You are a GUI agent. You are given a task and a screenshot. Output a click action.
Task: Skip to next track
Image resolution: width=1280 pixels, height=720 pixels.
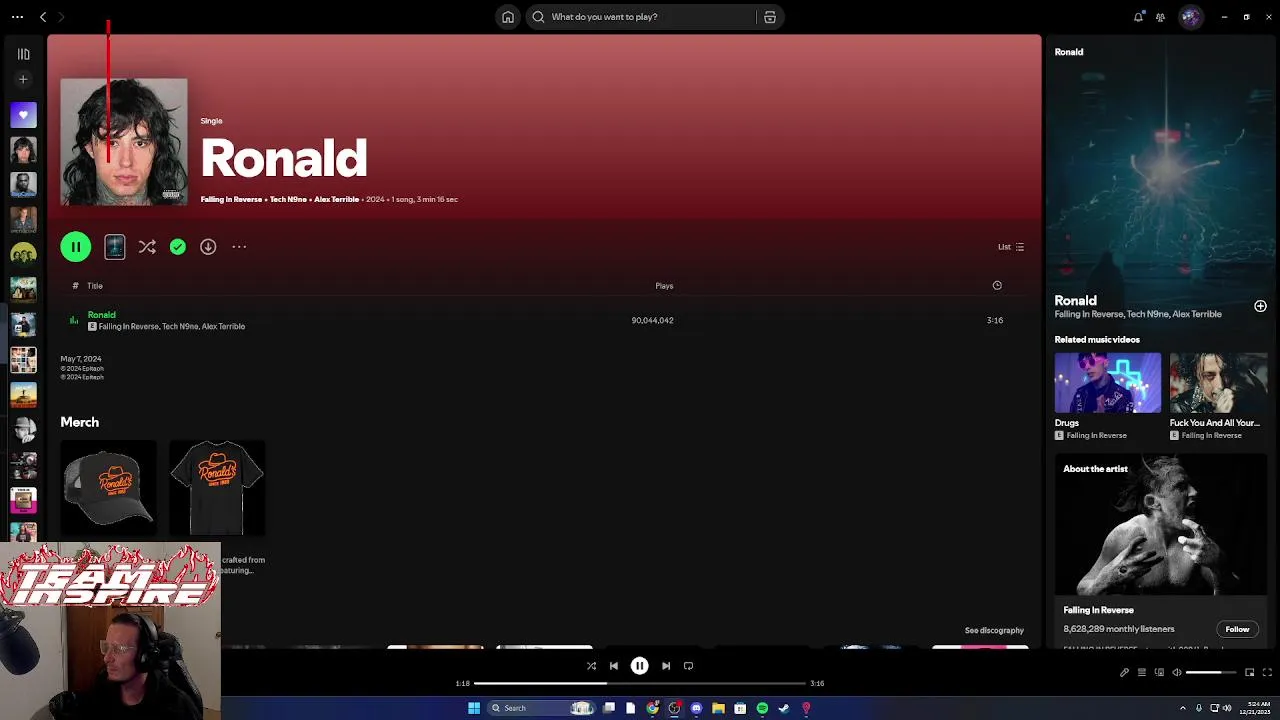coord(666,666)
